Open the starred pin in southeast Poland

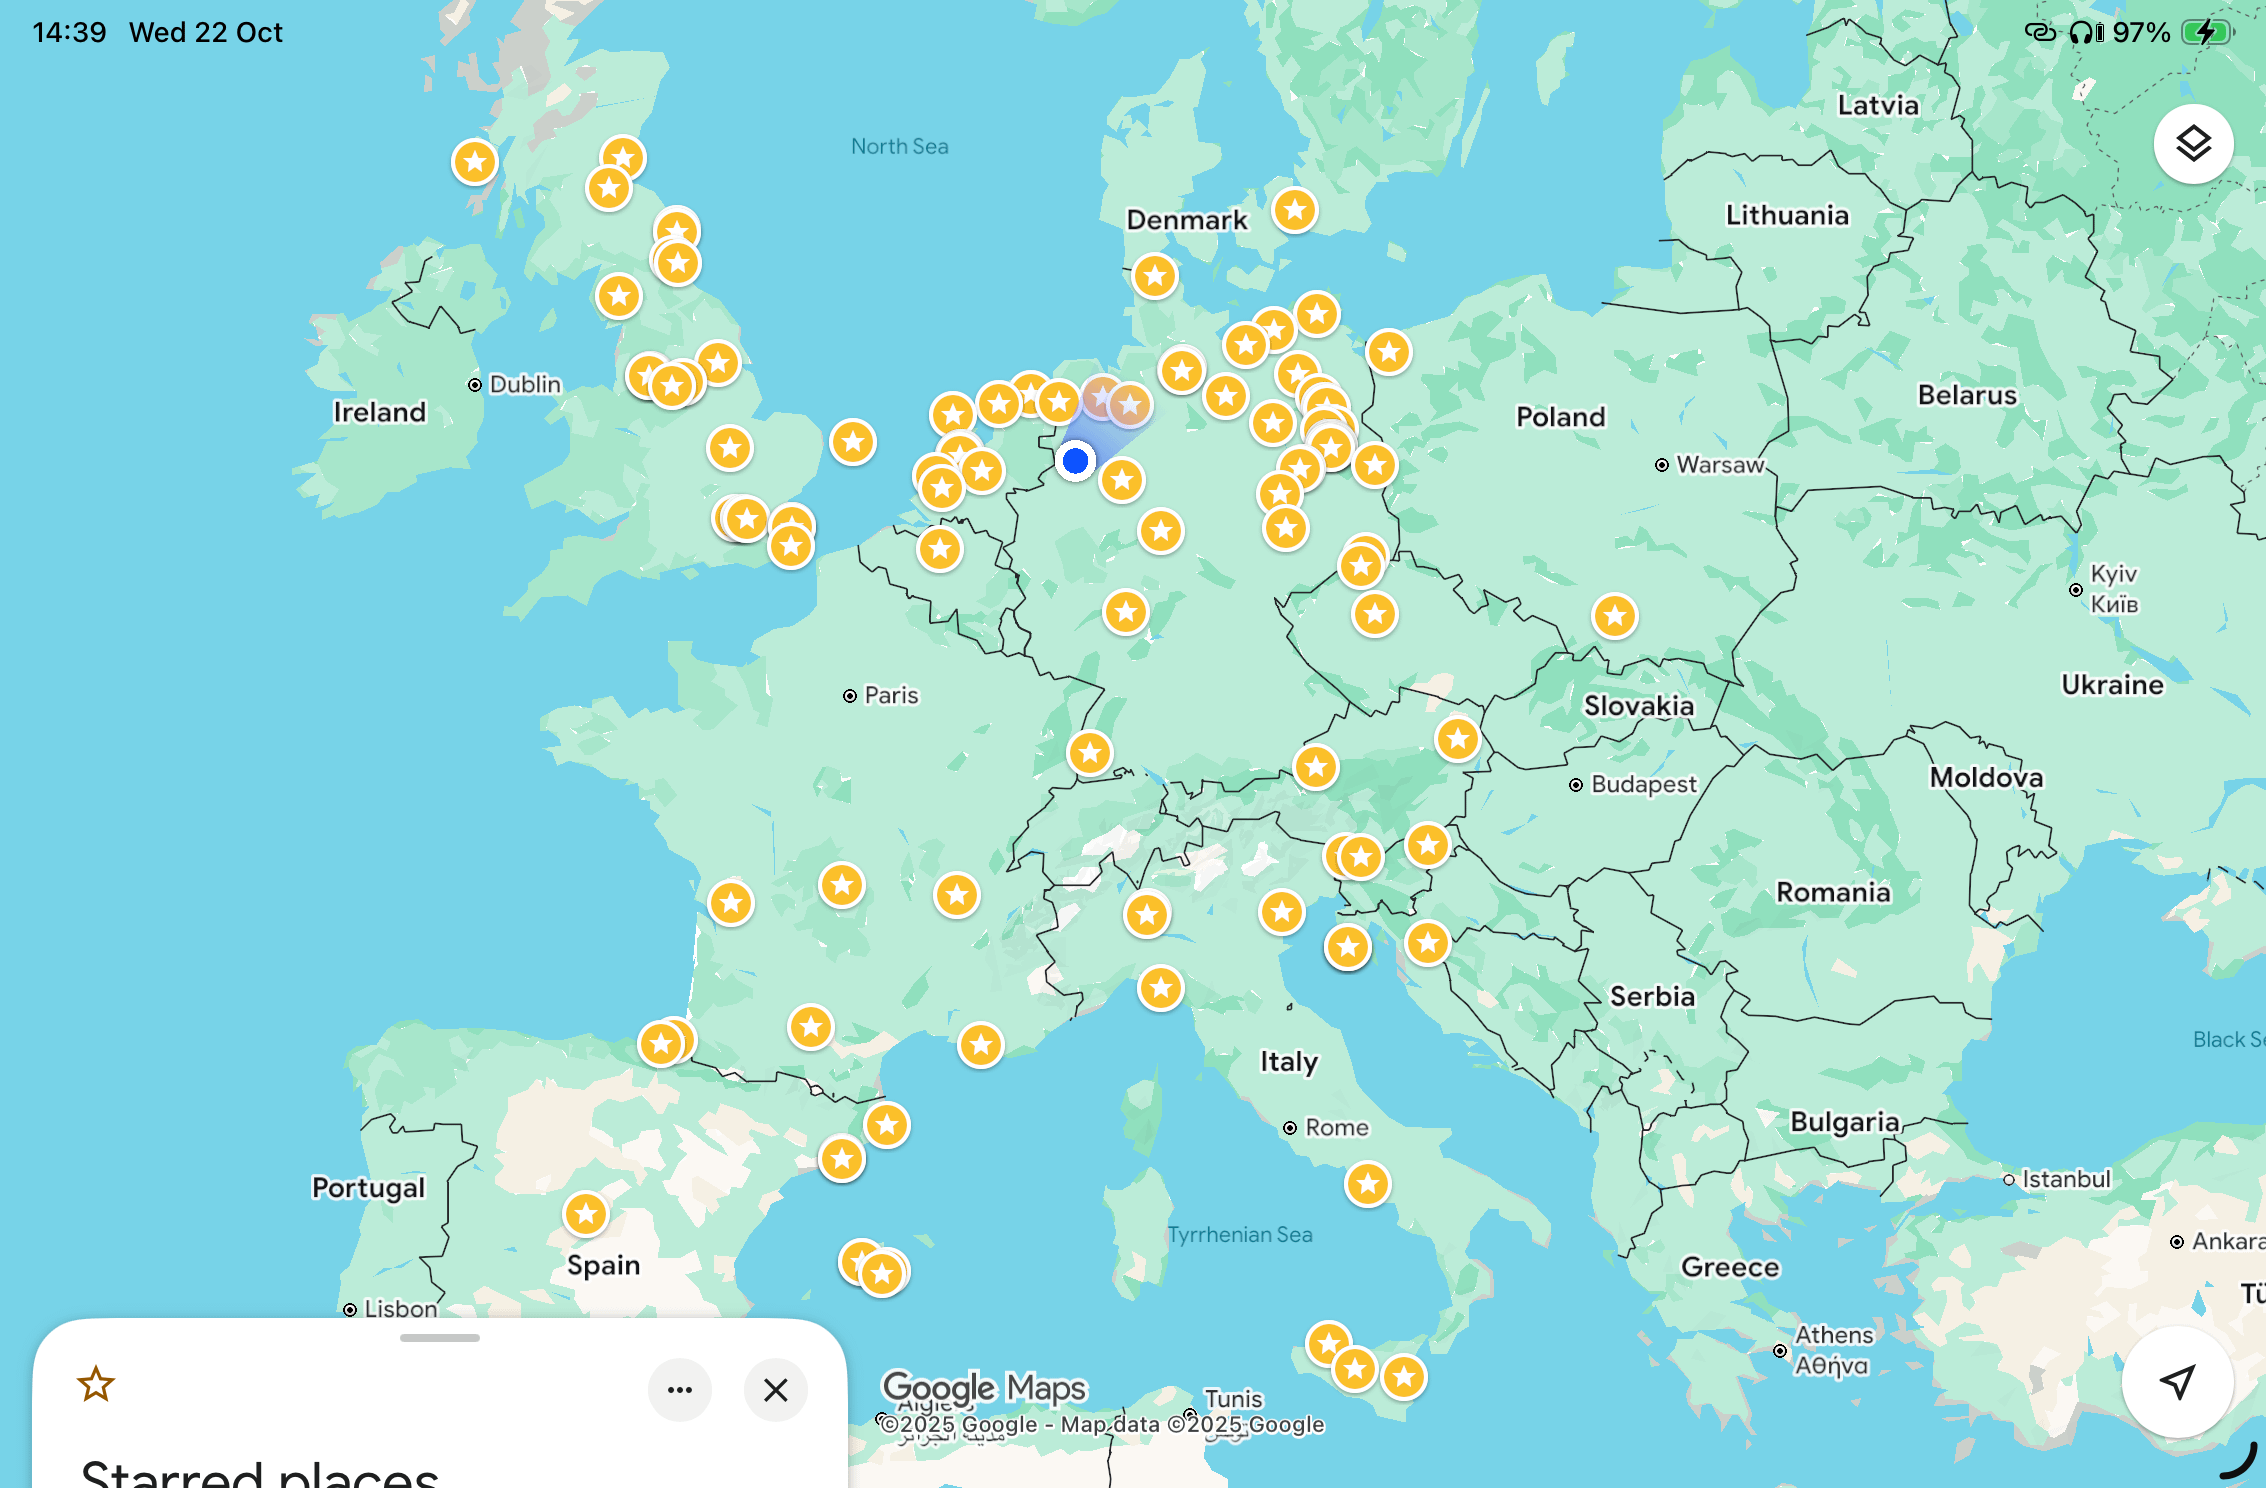pyautogui.click(x=1614, y=616)
